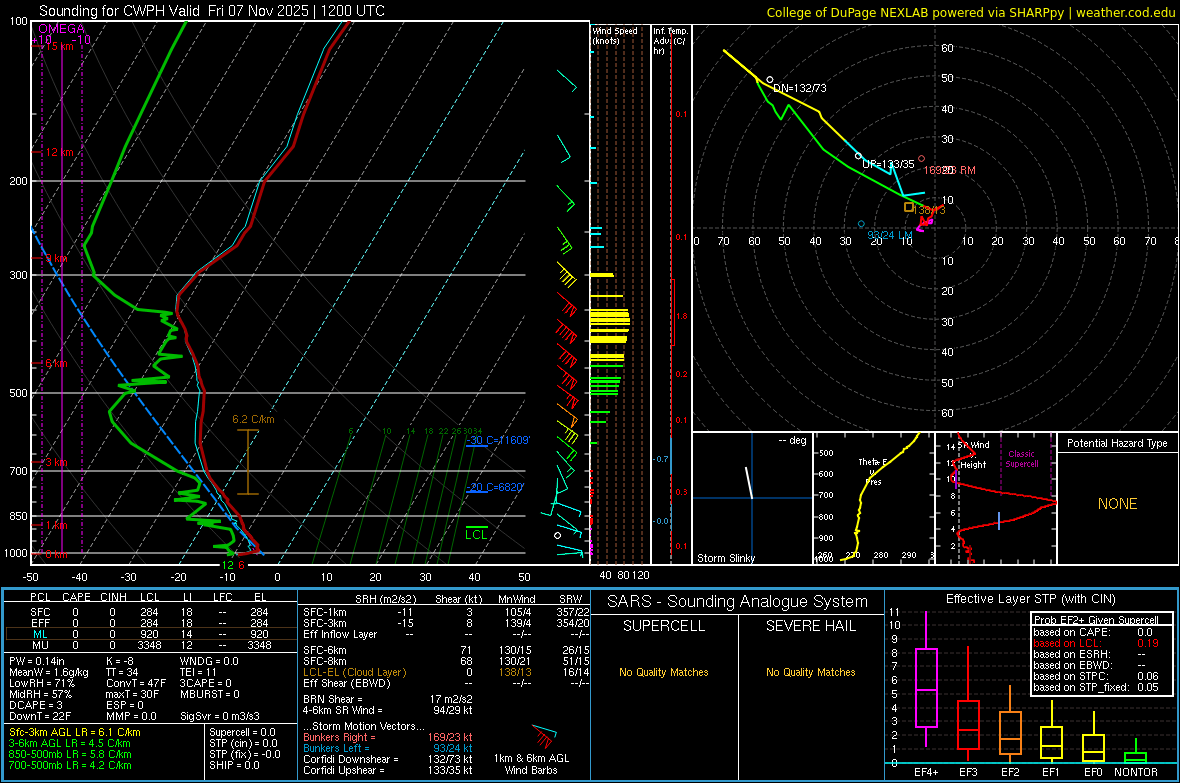Screen dimensions: 1180x783
Task: Click the '6.2 C/km' lapse rate label
Action: pos(253,419)
